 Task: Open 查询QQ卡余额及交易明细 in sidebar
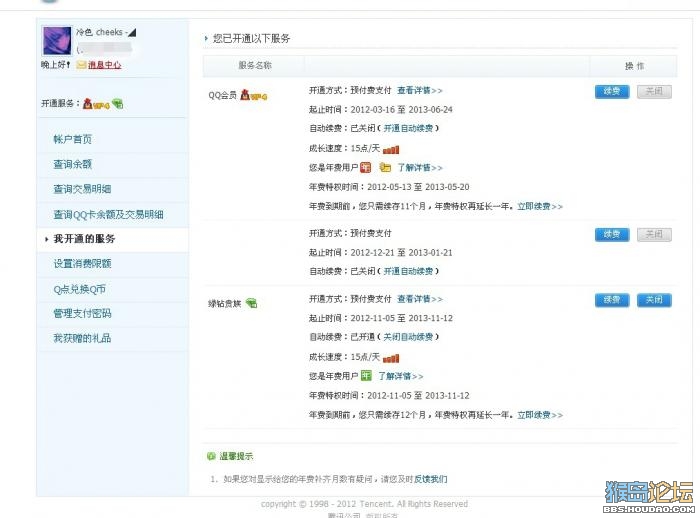(108, 214)
